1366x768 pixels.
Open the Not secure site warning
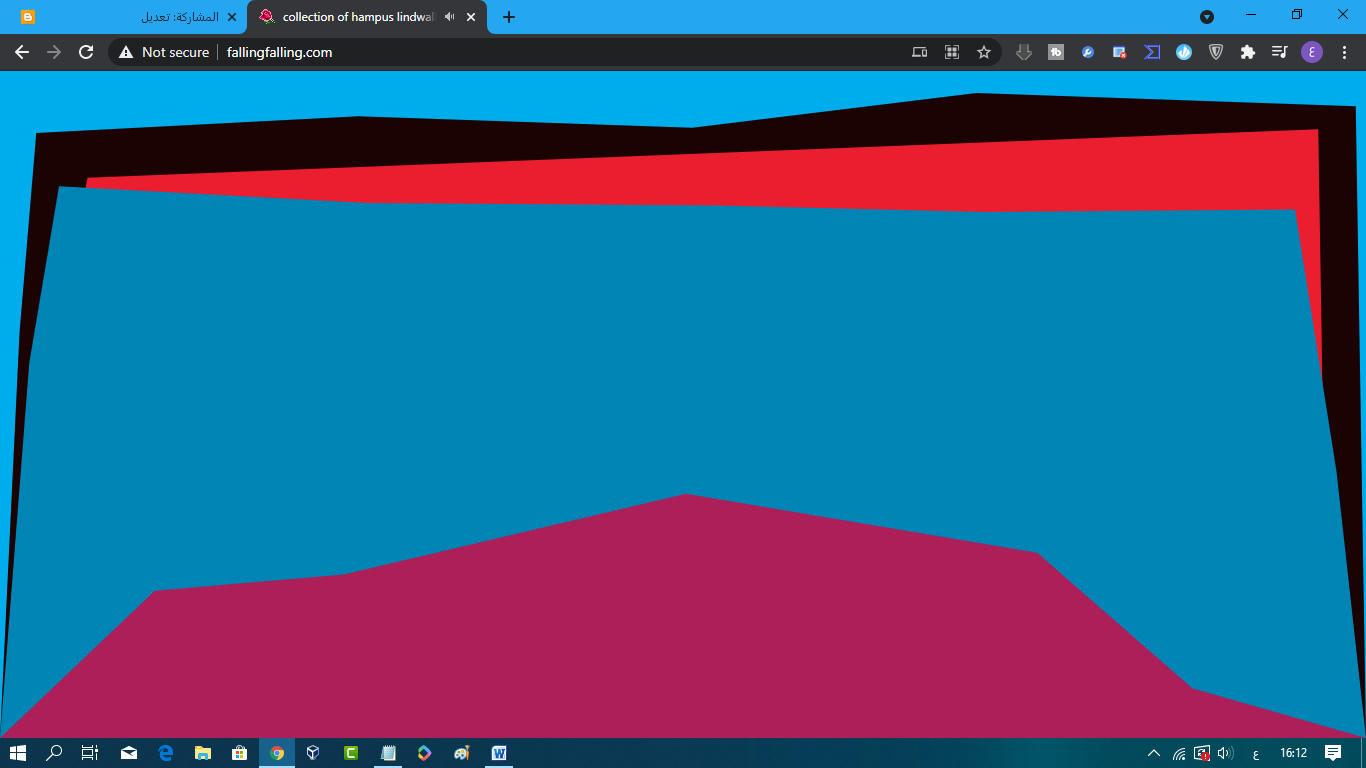(x=164, y=52)
